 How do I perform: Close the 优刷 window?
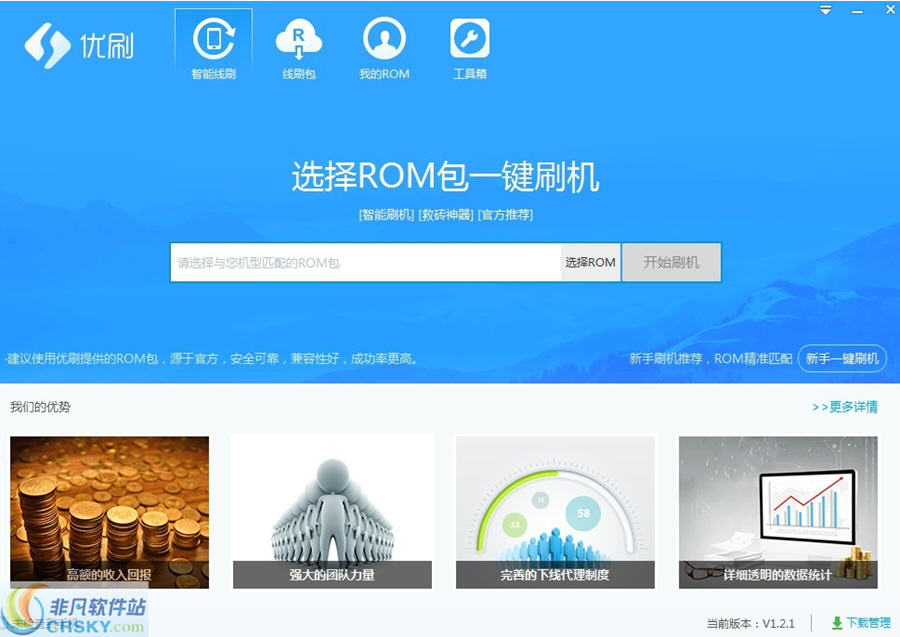[890, 10]
